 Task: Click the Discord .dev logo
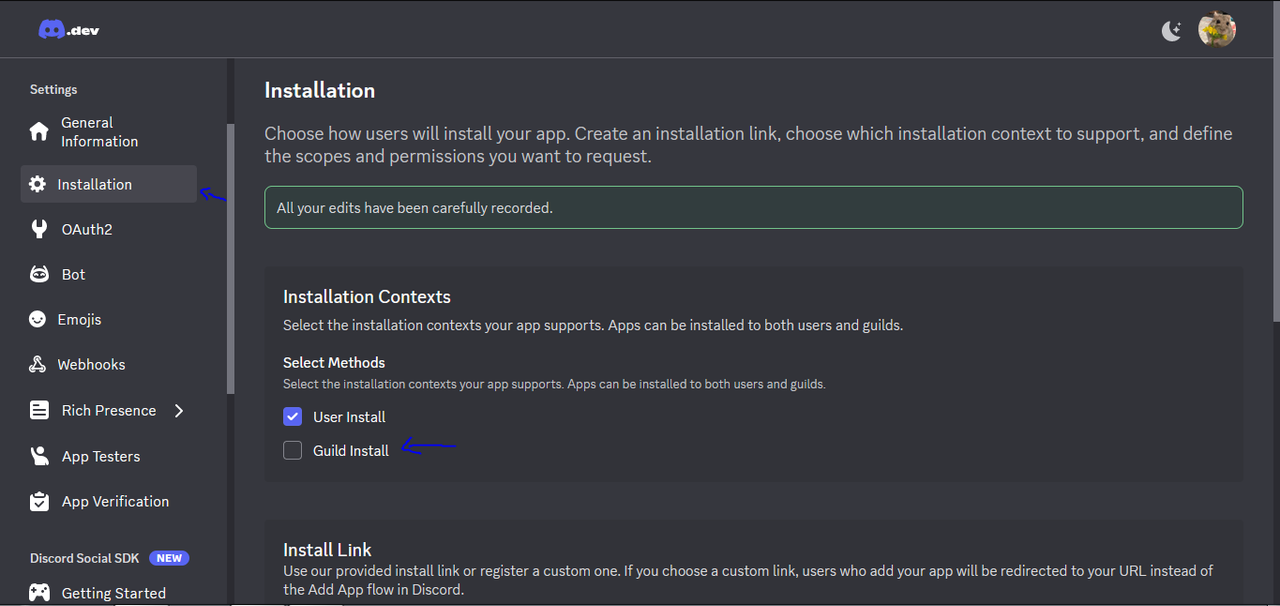69,29
